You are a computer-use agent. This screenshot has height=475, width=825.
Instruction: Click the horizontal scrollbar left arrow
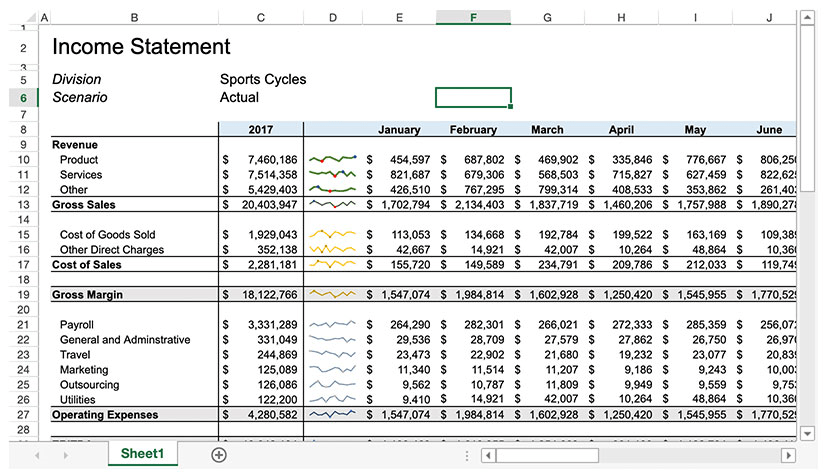point(488,455)
